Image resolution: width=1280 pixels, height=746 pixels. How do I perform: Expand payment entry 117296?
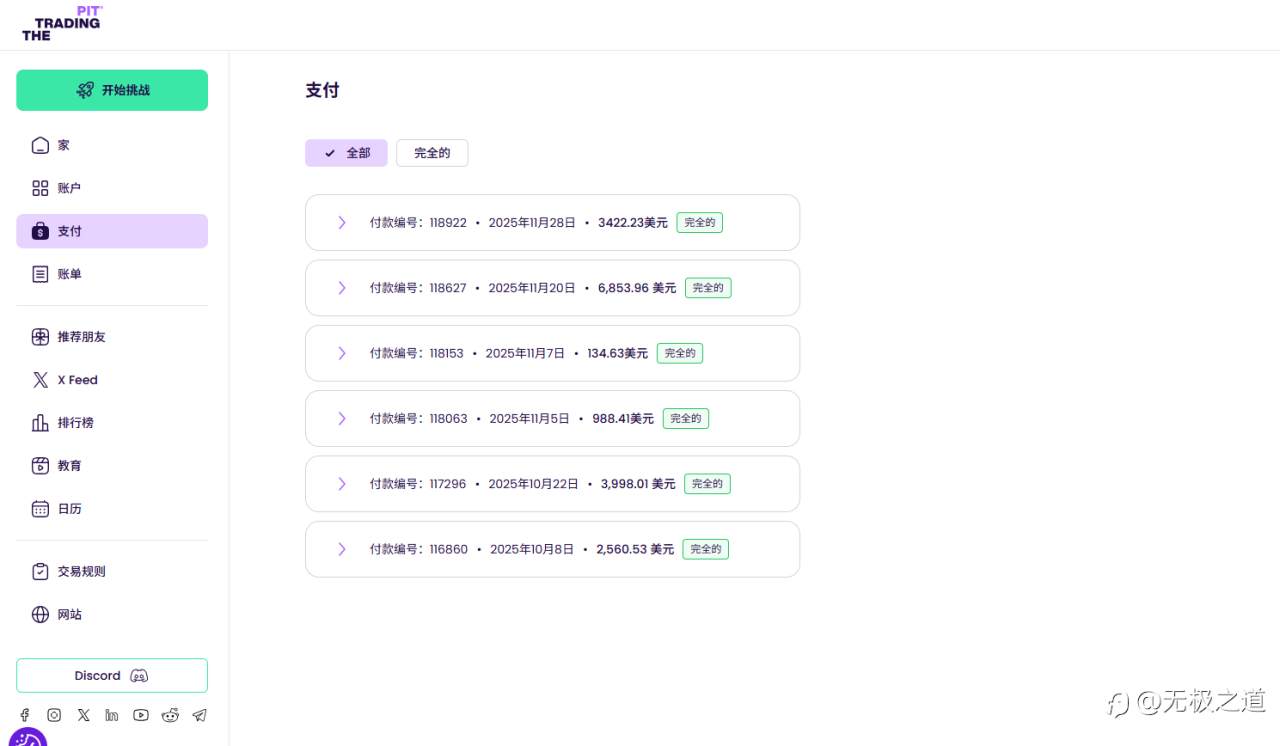pos(342,483)
